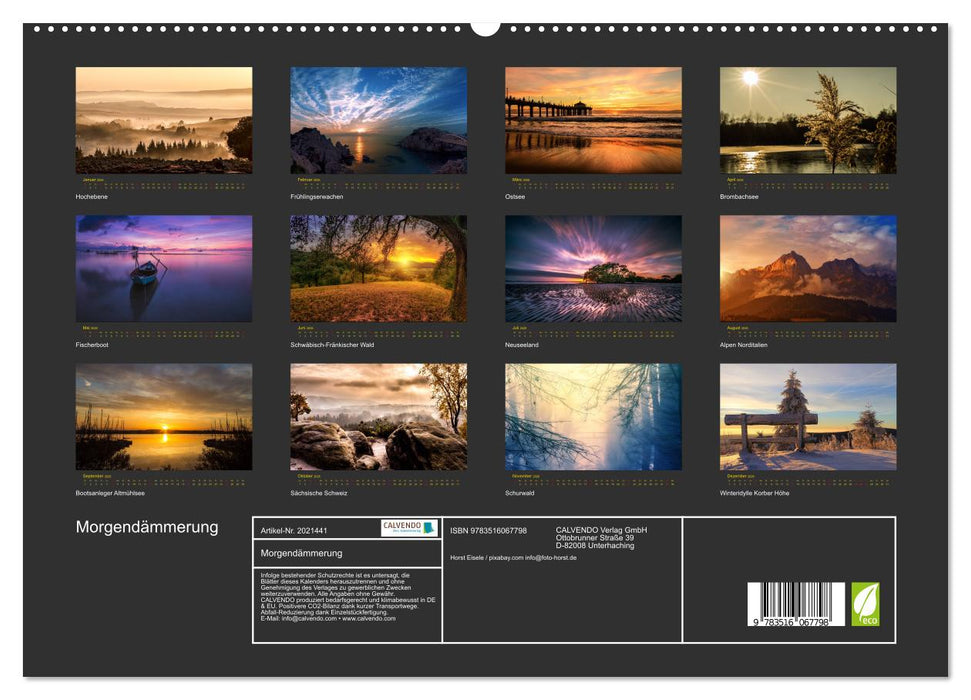
Task: Click the green eco leaf icon
Action: pos(865,604)
